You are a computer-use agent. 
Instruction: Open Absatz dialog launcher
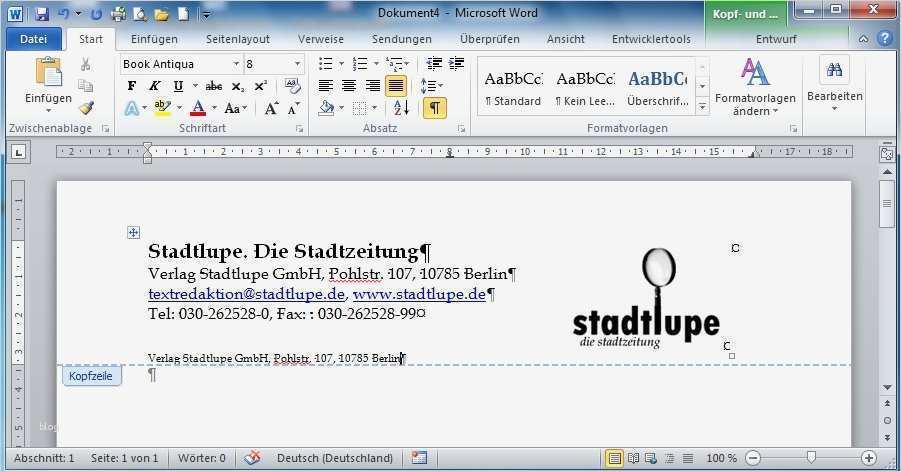(x=461, y=129)
